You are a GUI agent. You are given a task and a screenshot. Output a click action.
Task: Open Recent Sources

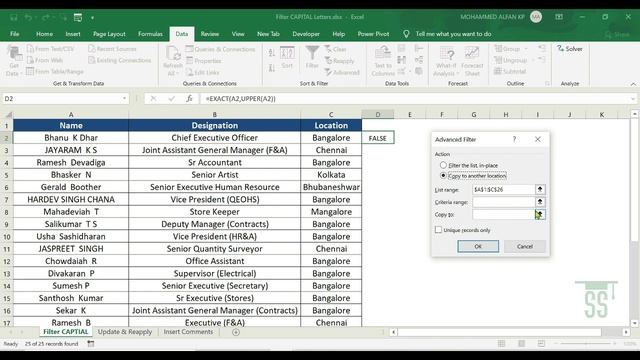[113, 49]
